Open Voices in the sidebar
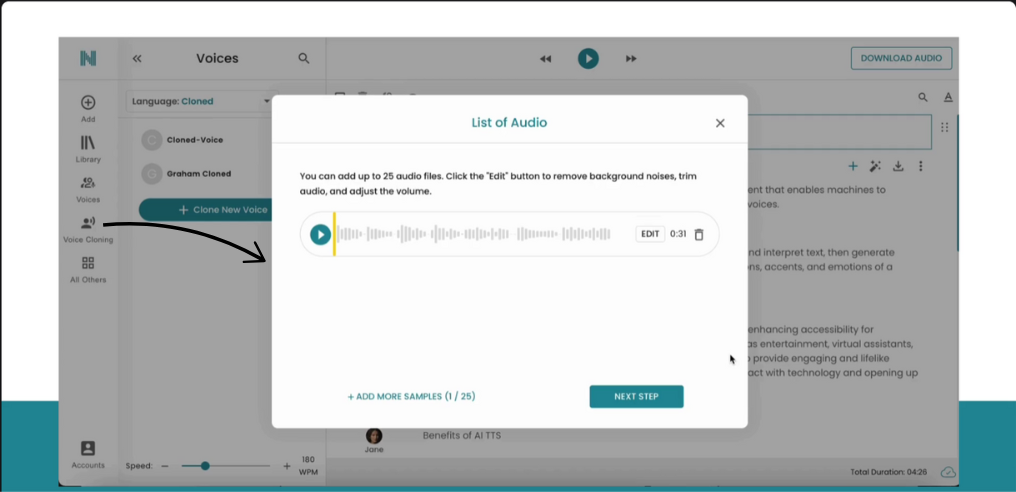The width and height of the screenshot is (1016, 492). click(88, 189)
